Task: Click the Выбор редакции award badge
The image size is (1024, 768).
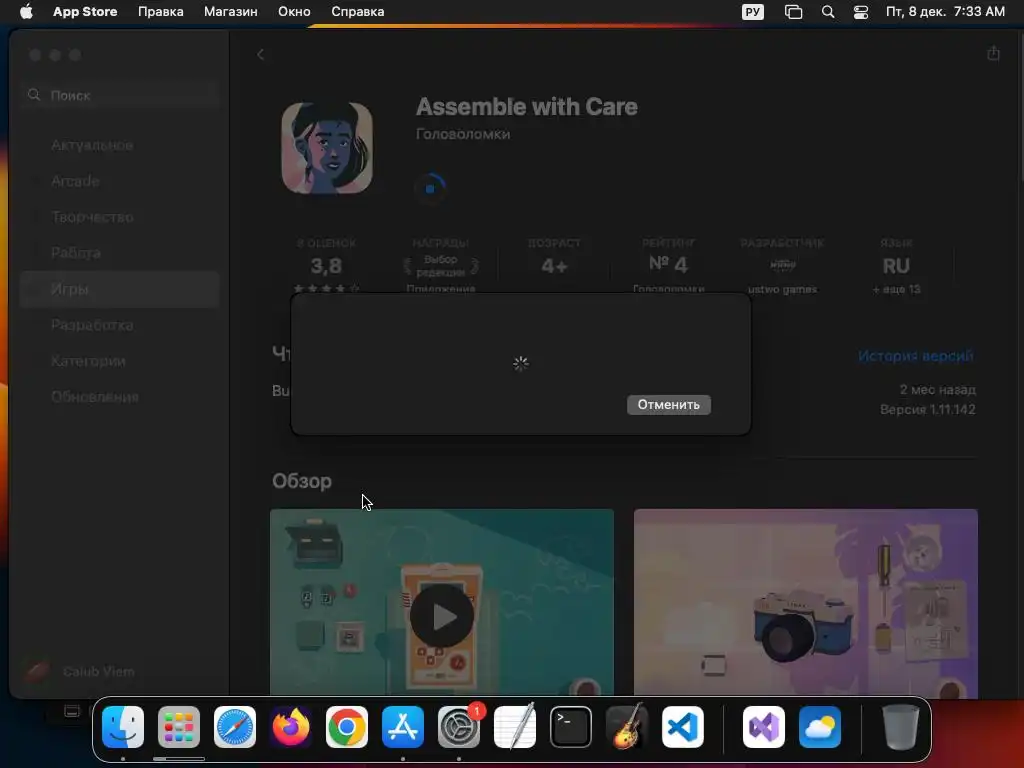Action: (441, 266)
